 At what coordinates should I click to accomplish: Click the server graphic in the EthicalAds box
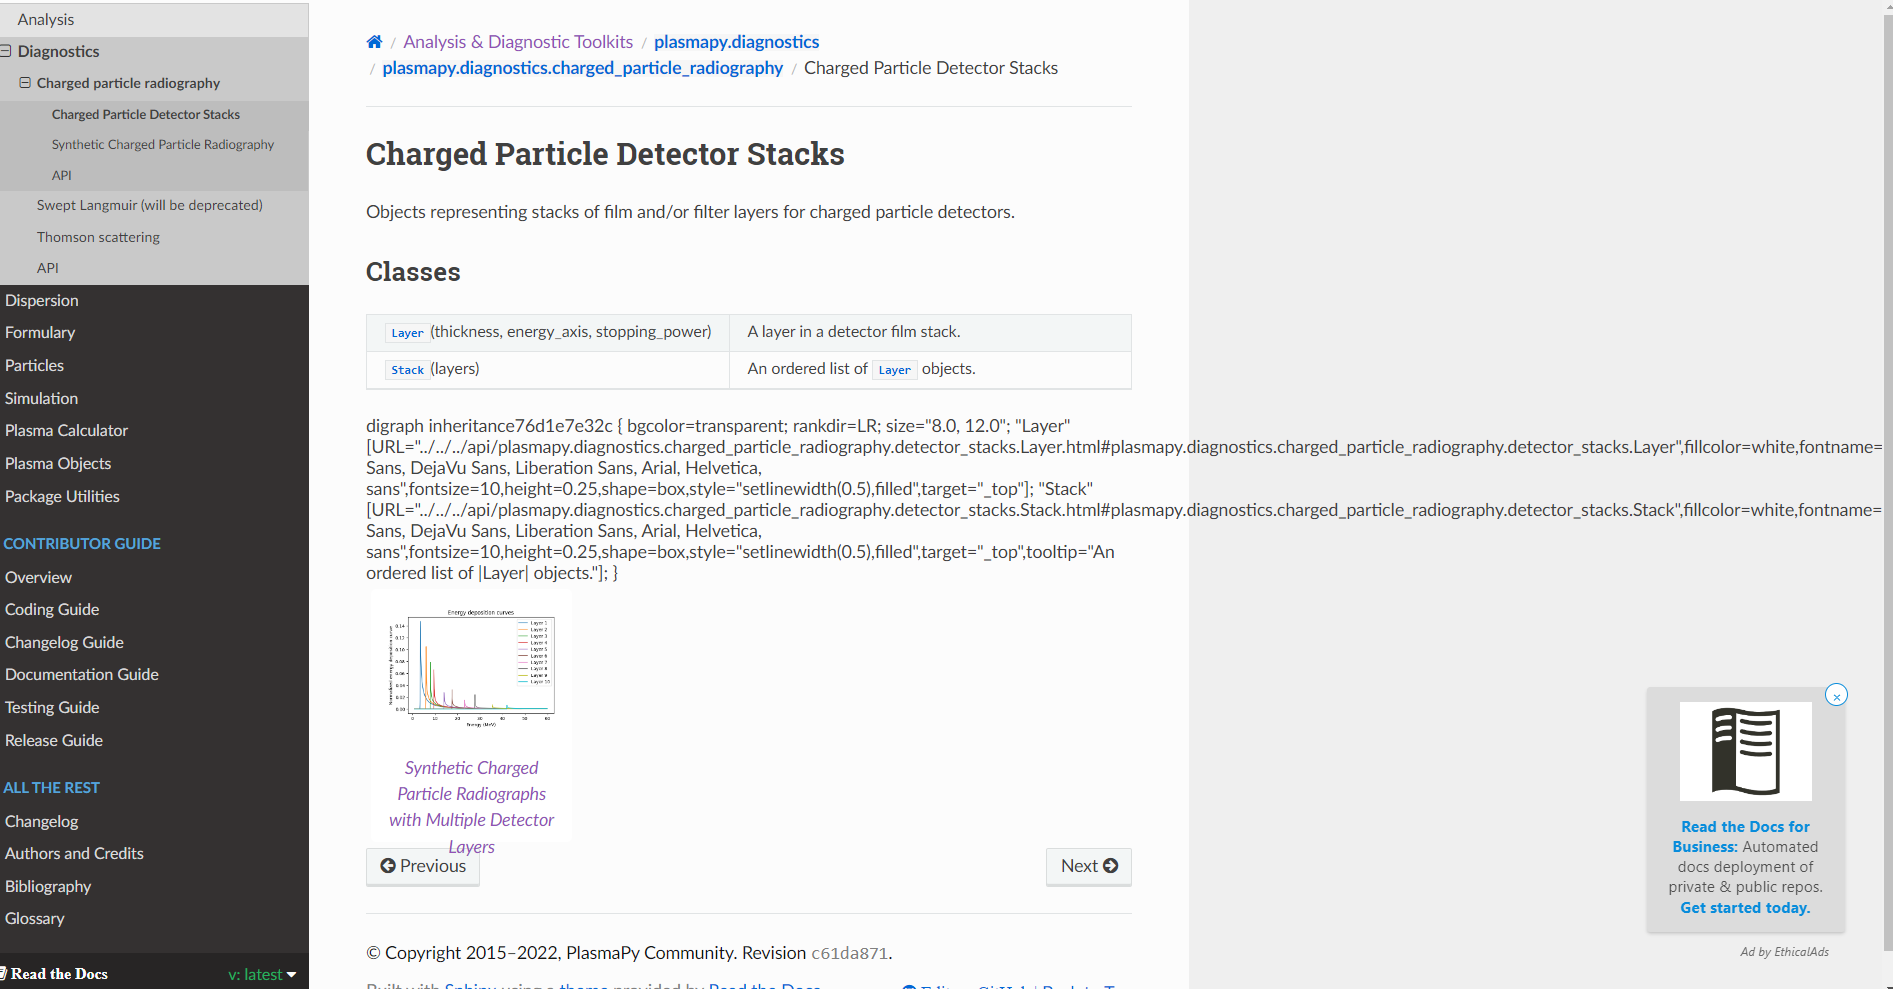click(1745, 751)
